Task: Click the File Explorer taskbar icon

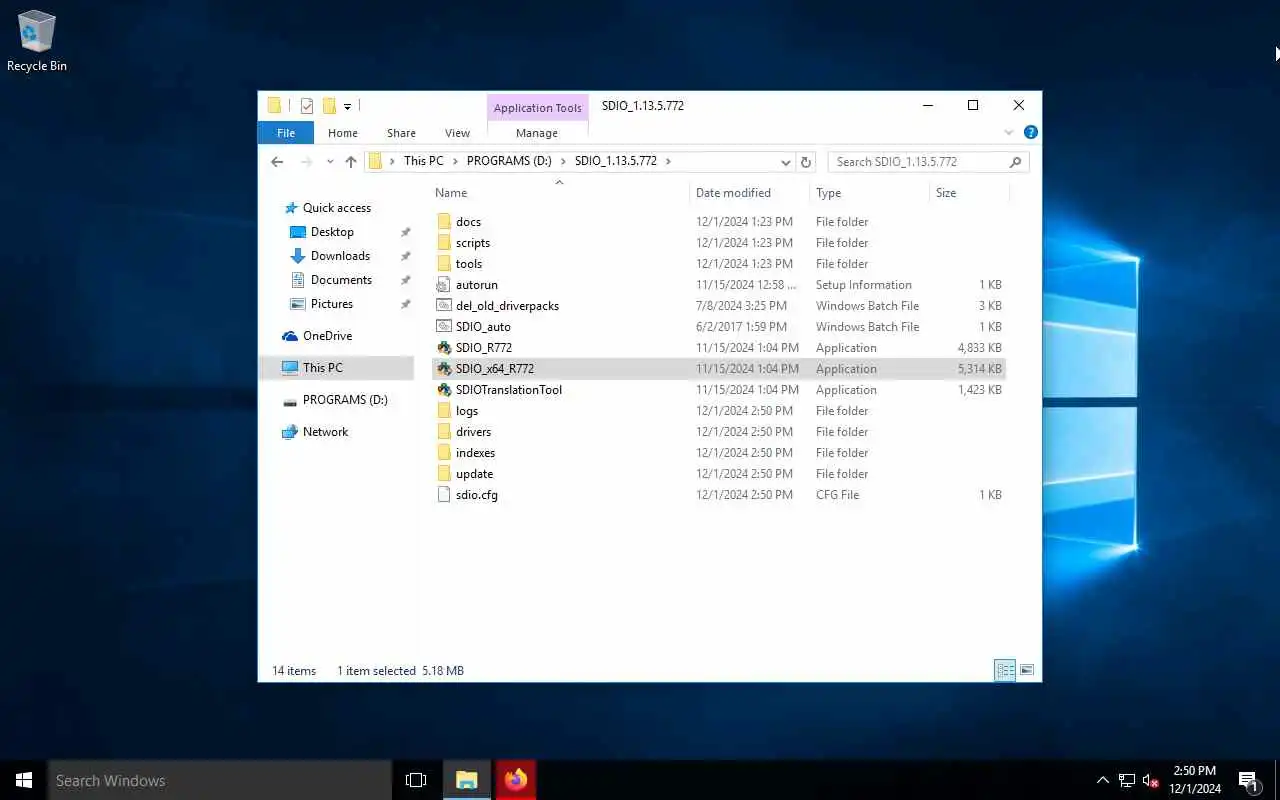Action: [x=467, y=780]
